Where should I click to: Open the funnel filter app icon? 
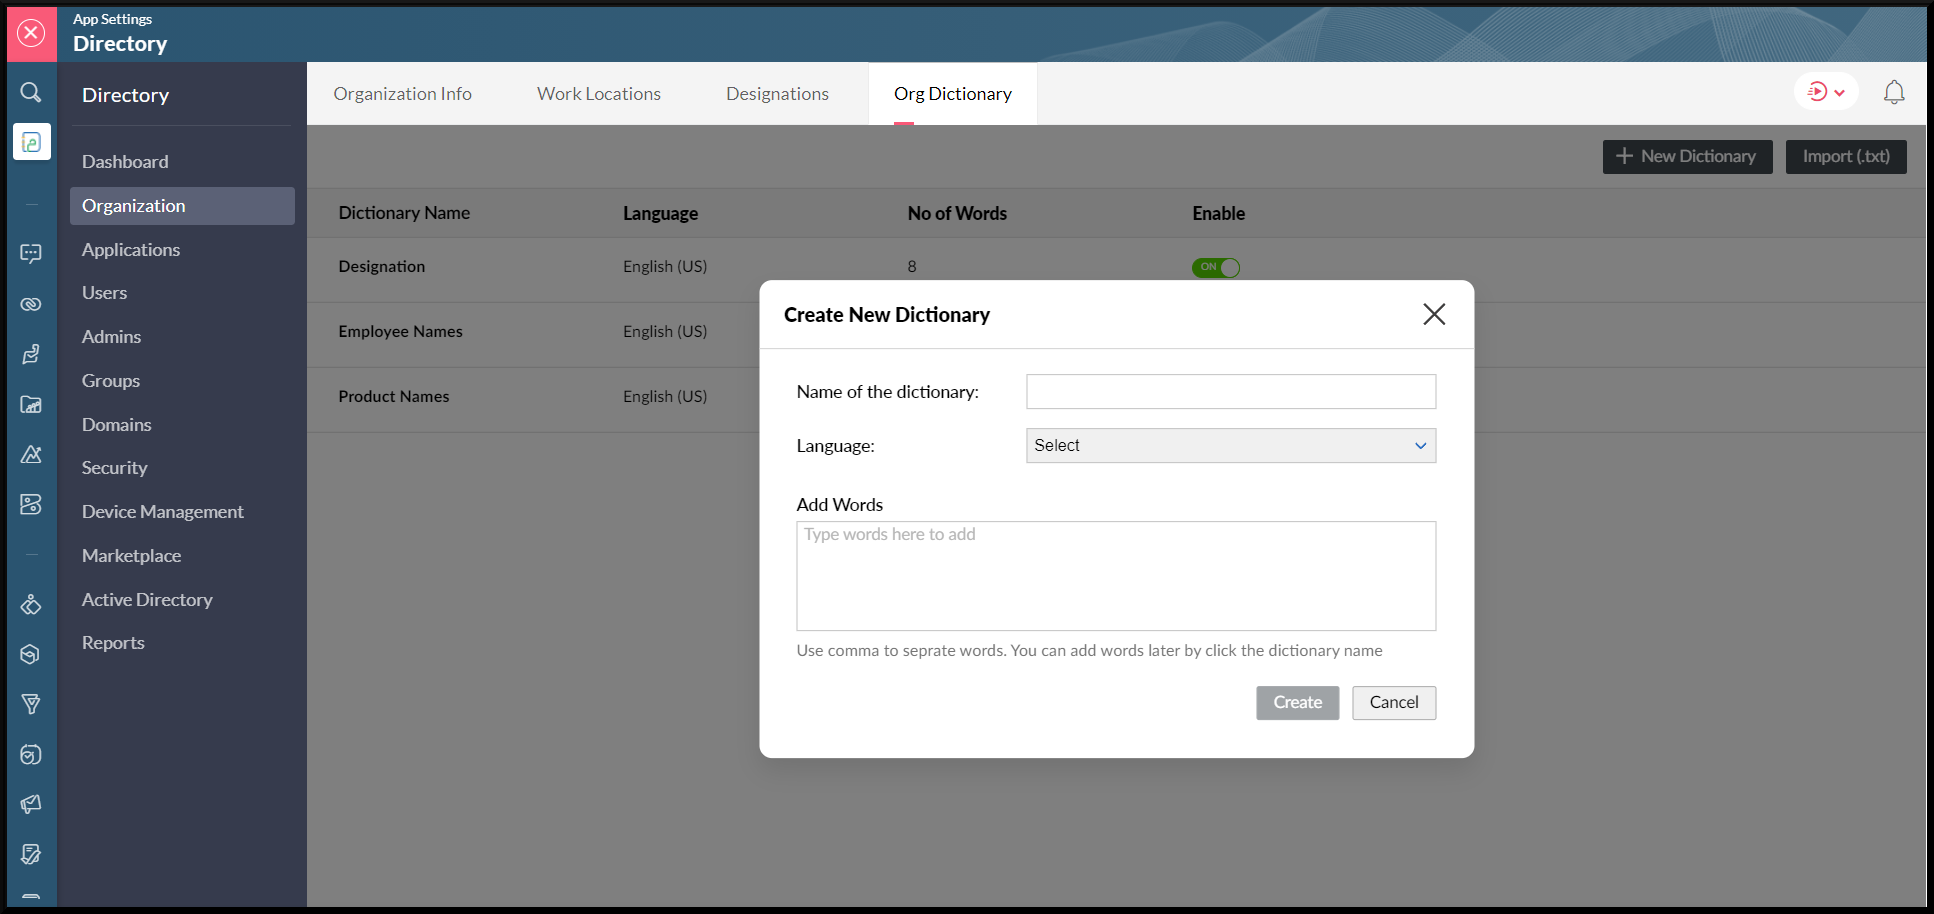[x=31, y=704]
